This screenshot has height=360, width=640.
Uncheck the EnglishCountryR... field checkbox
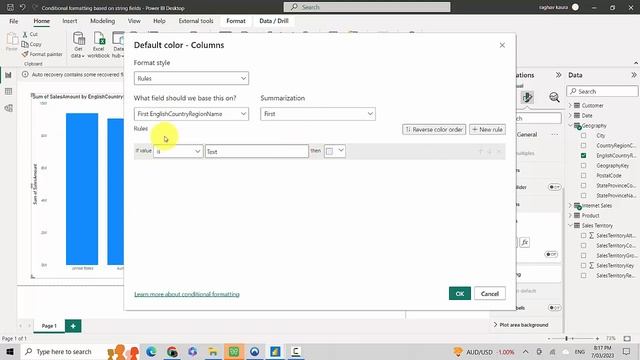pos(584,156)
